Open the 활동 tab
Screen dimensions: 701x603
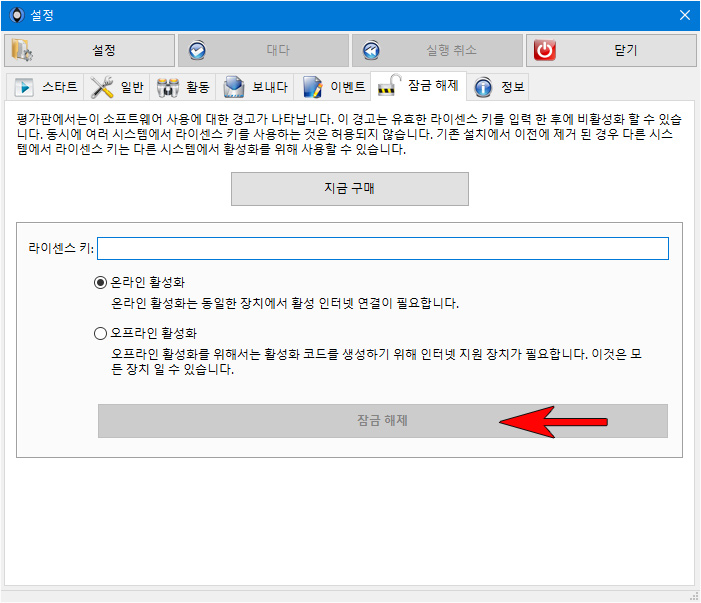click(182, 87)
